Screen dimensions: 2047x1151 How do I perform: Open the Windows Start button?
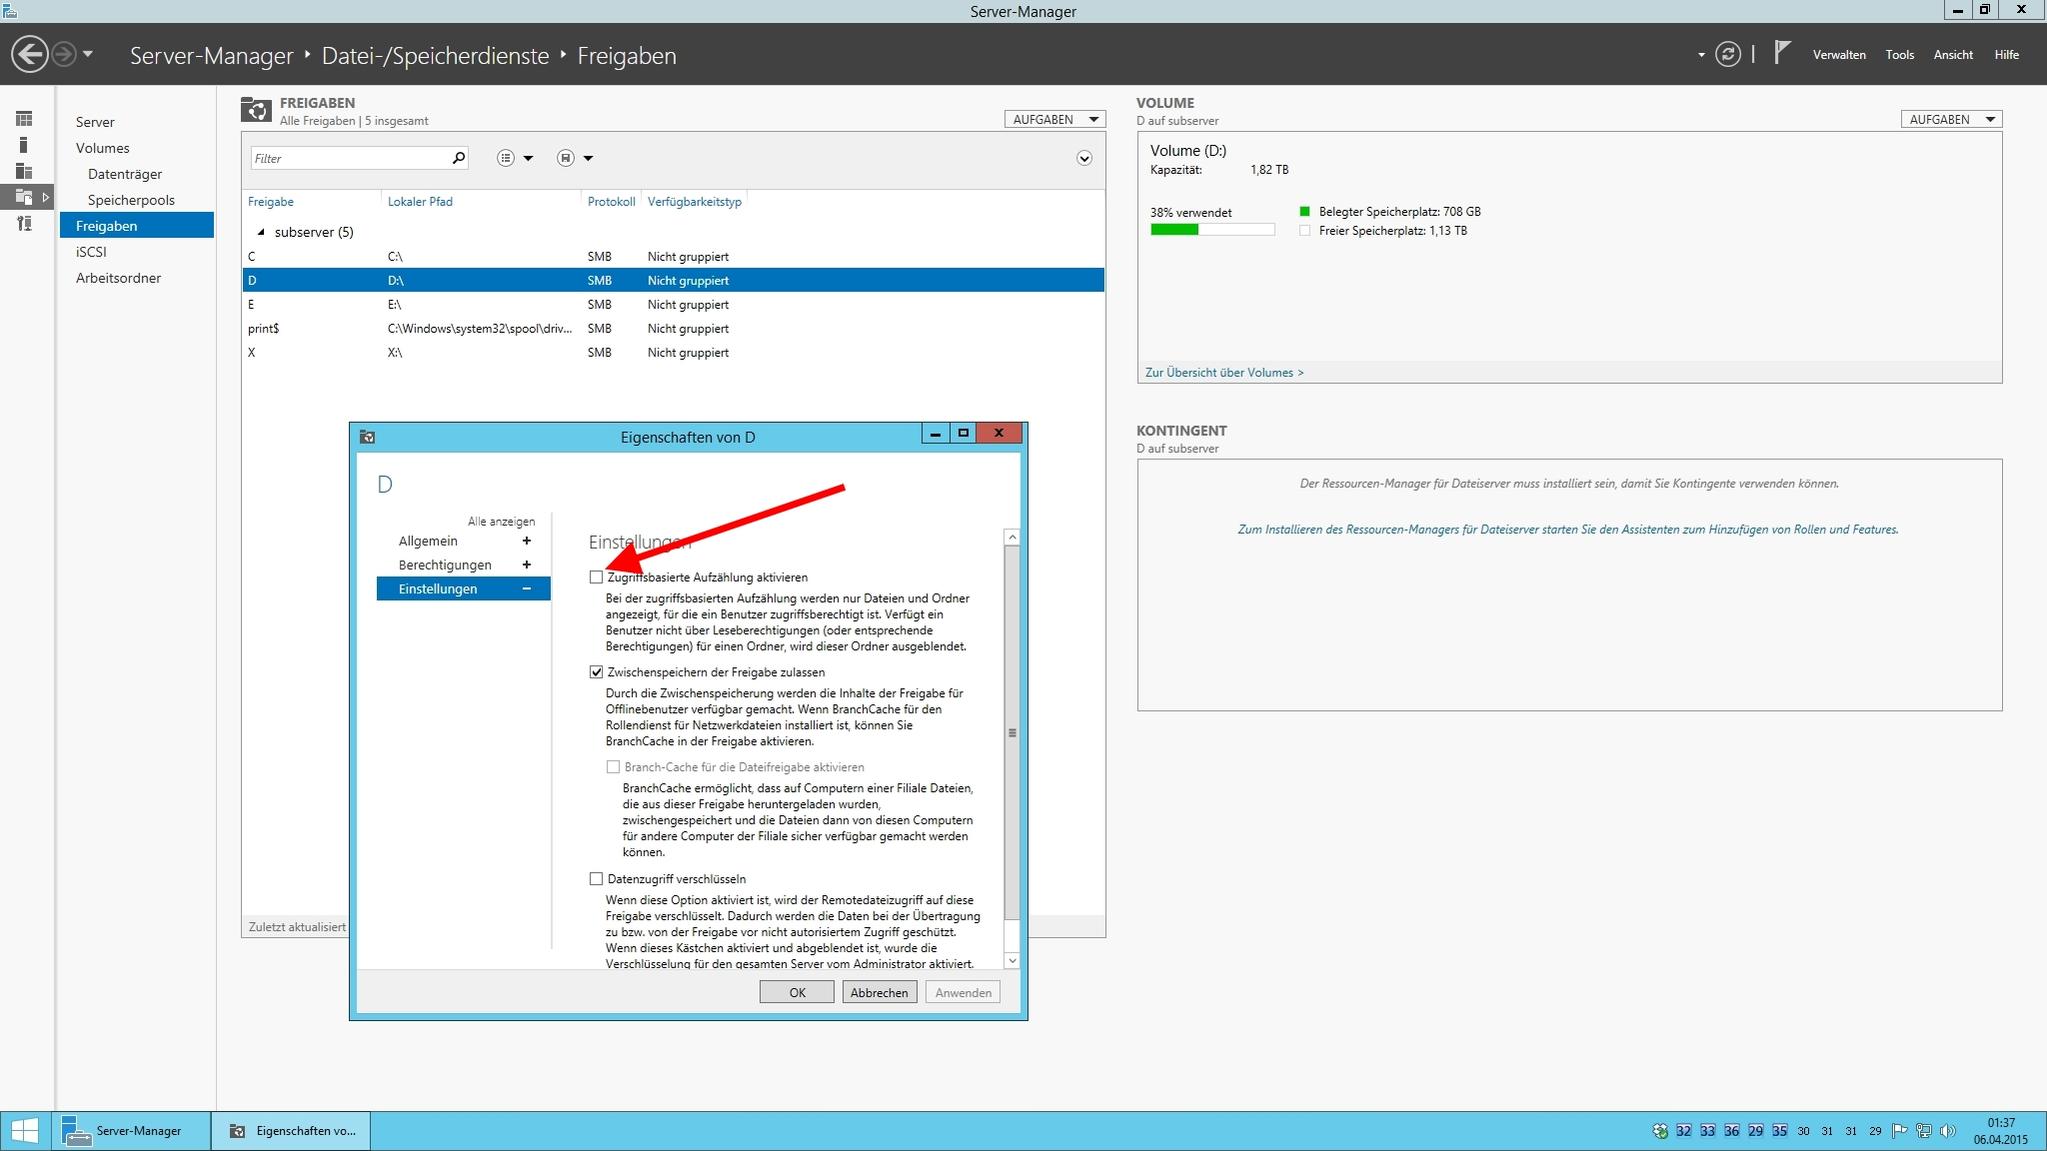[24, 1131]
